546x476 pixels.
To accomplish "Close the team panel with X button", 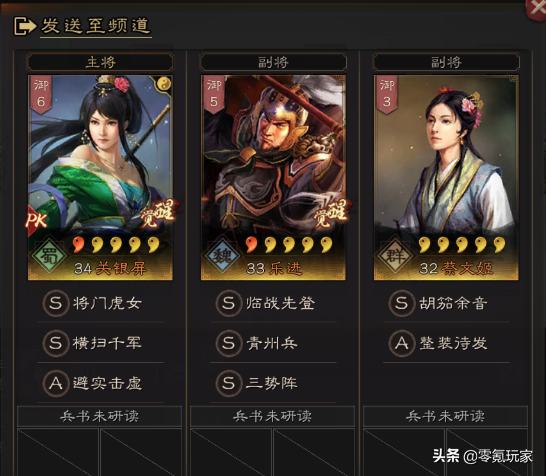I will click(x=536, y=10).
